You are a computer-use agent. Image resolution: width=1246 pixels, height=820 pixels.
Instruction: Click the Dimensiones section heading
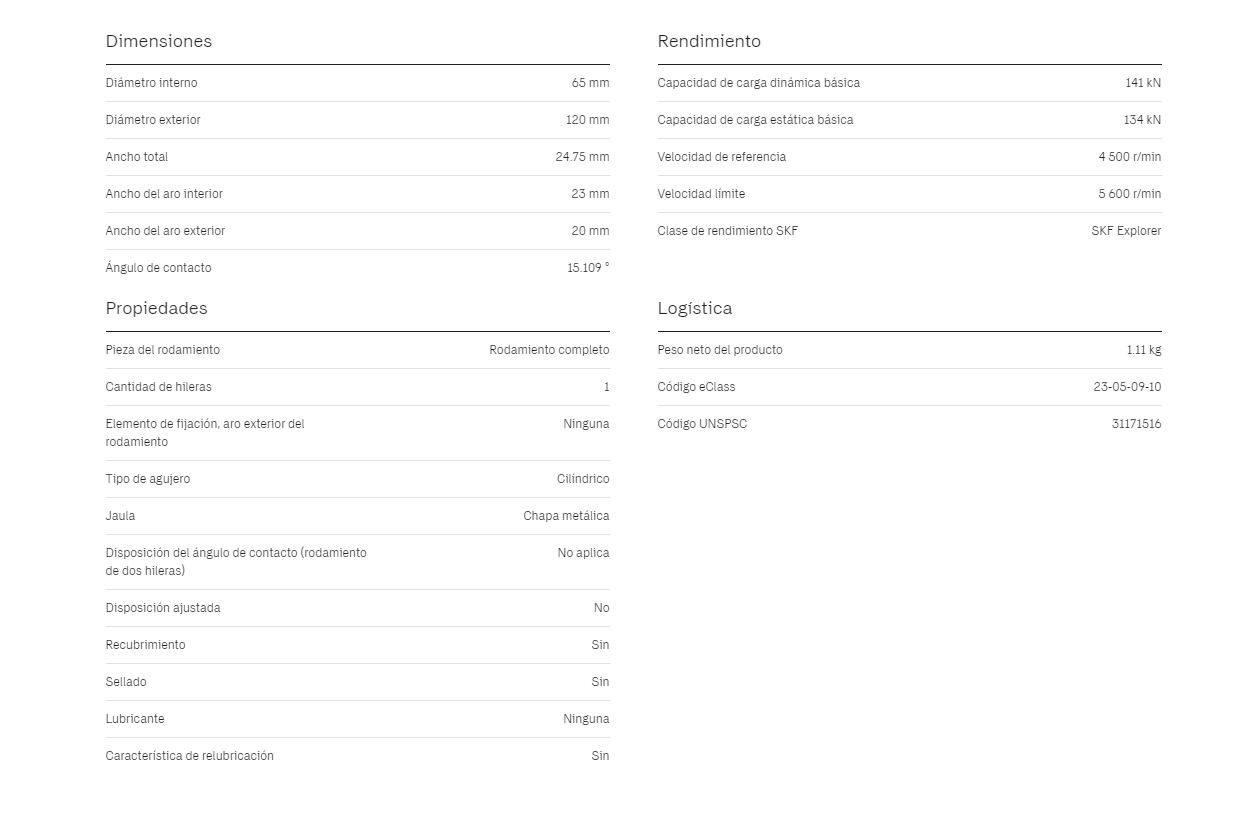tap(159, 41)
